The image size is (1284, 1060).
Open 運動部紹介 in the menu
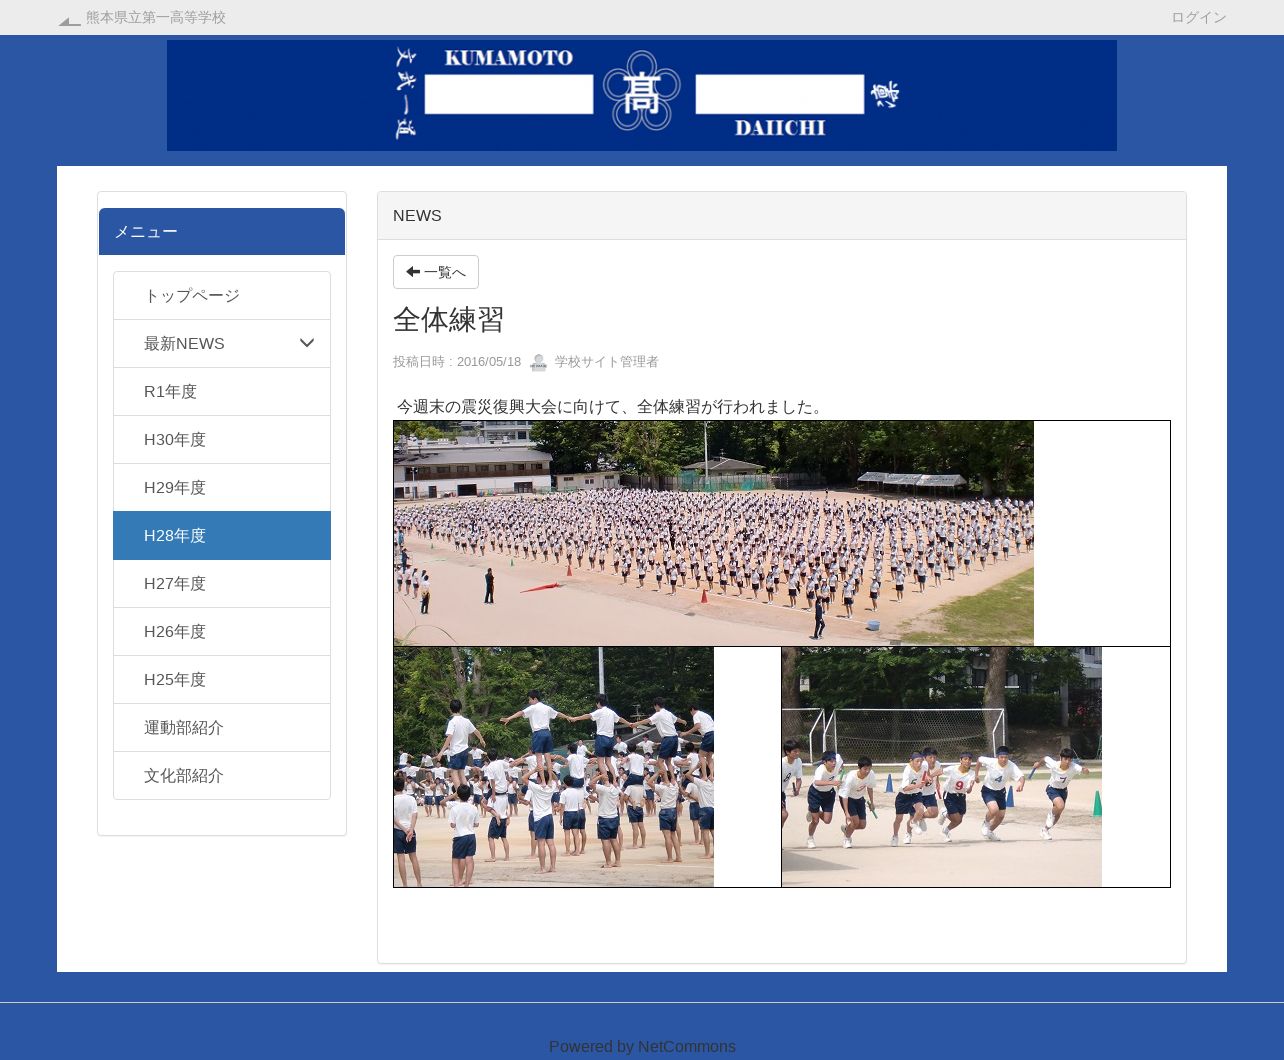pyautogui.click(x=222, y=728)
